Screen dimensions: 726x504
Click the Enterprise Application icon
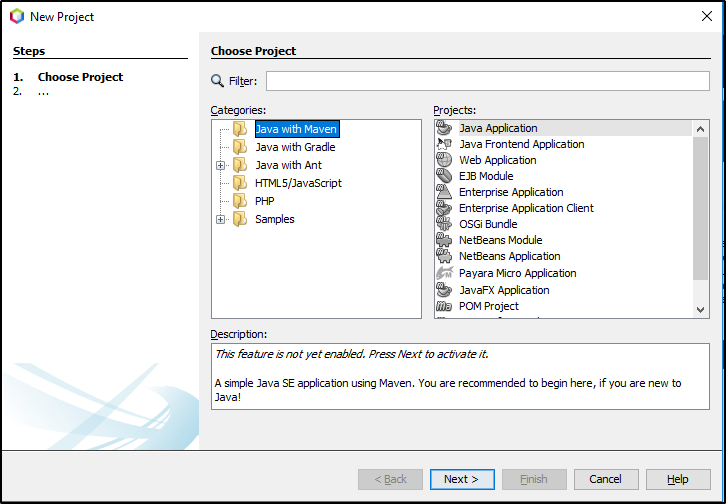[x=444, y=192]
